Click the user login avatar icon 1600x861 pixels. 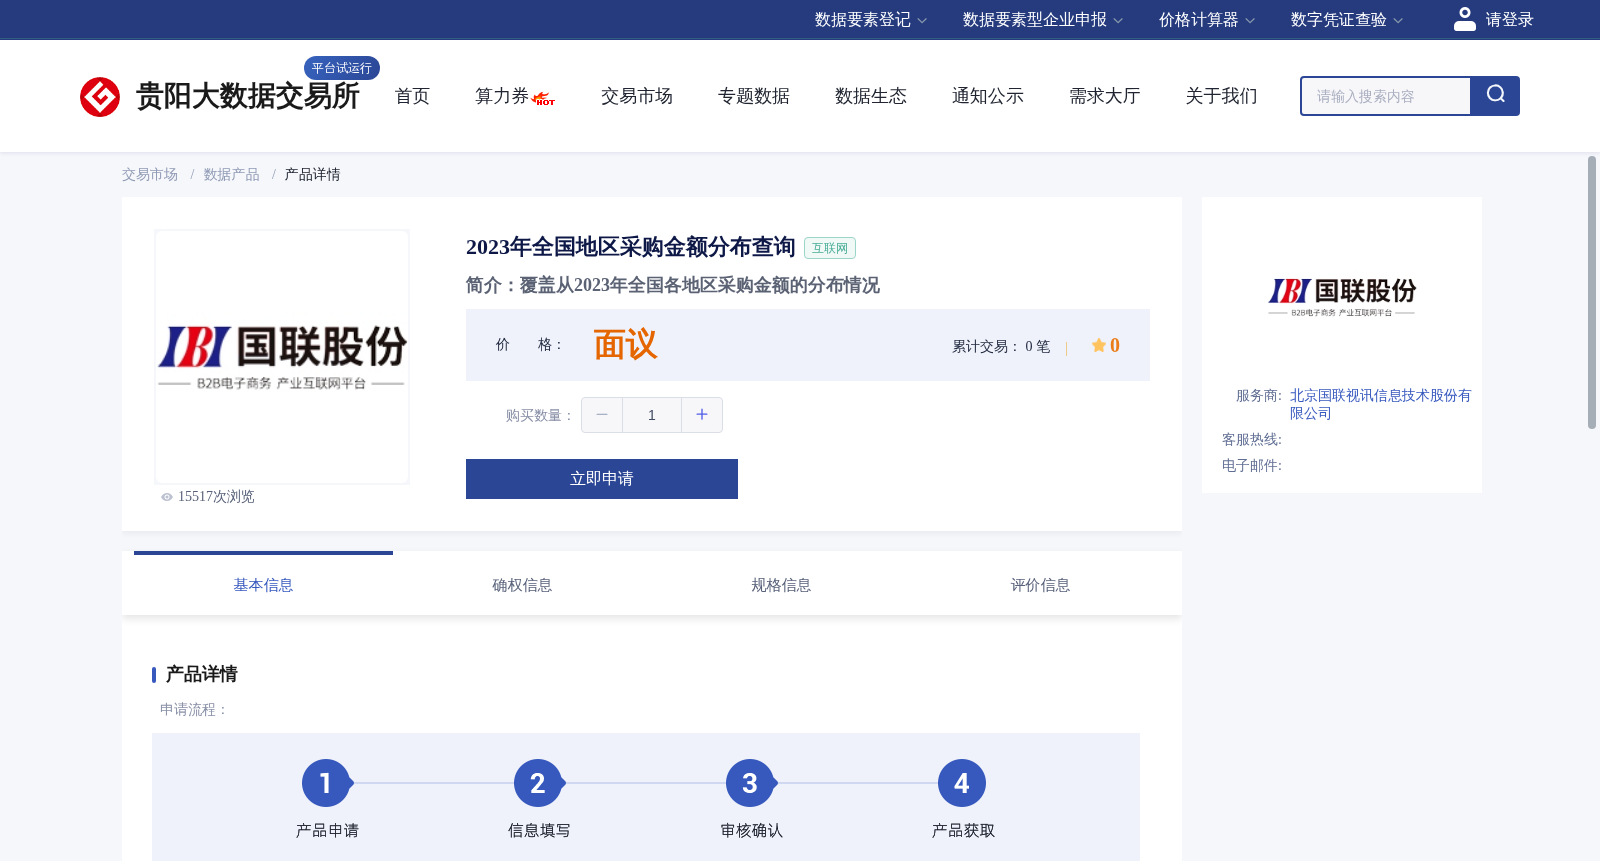pyautogui.click(x=1465, y=19)
